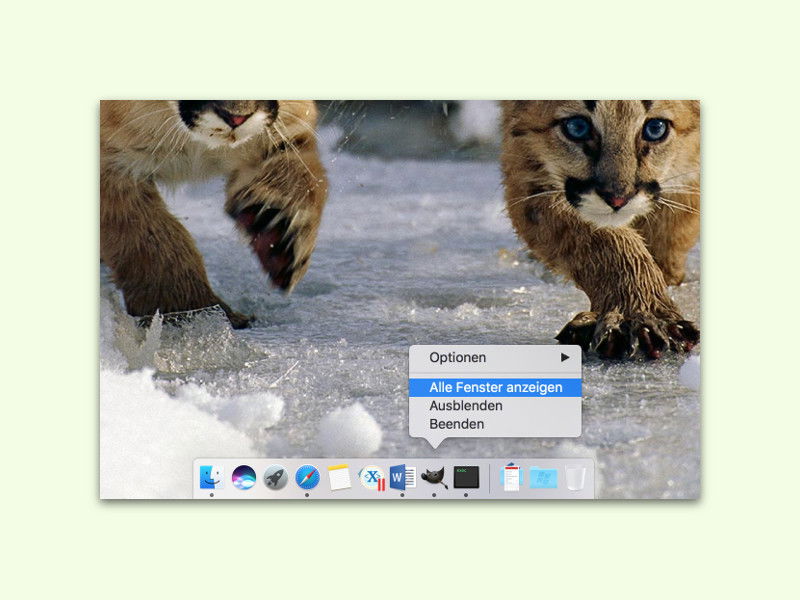The image size is (800, 600).
Task: Open the Optionen menu entry
Action: pyautogui.click(x=495, y=357)
